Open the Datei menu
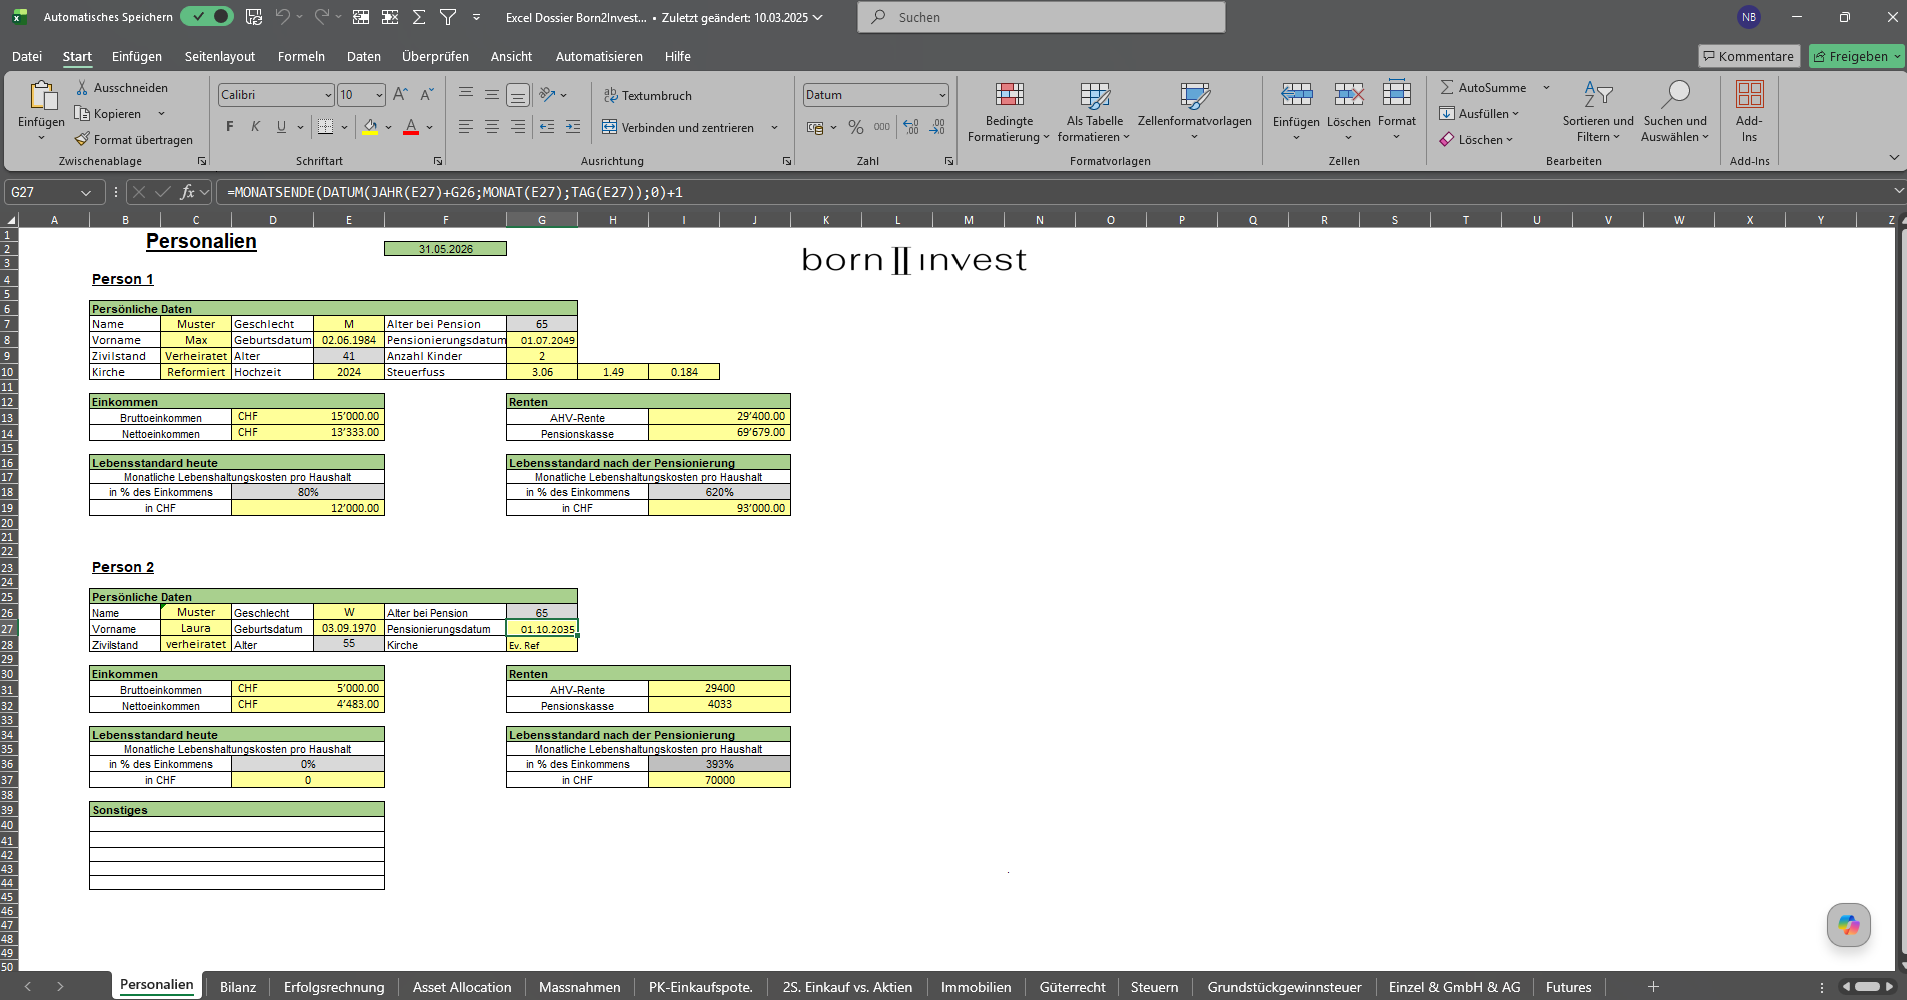This screenshot has width=1907, height=1000. pos(27,57)
